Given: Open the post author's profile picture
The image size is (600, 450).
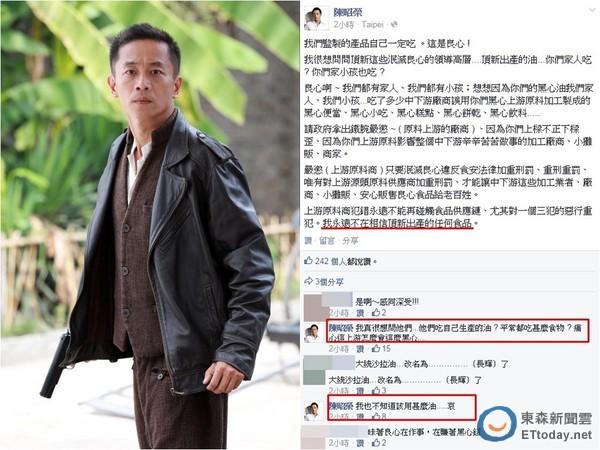Looking at the screenshot, I should coord(316,18).
